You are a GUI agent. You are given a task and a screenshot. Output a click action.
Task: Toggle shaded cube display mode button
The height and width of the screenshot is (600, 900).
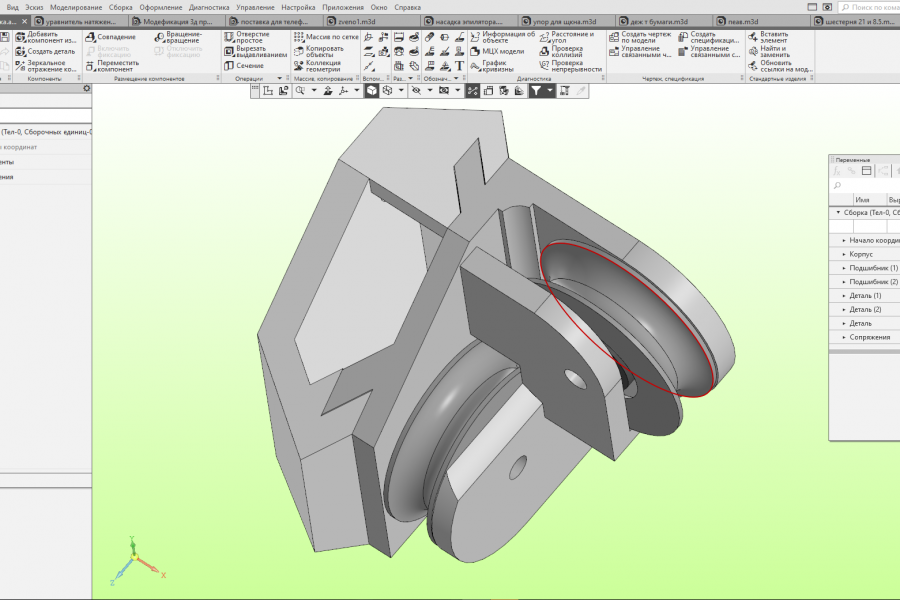pyautogui.click(x=371, y=90)
